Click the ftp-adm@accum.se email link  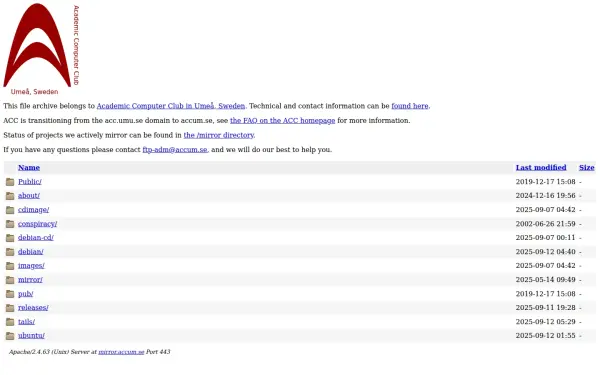point(175,150)
